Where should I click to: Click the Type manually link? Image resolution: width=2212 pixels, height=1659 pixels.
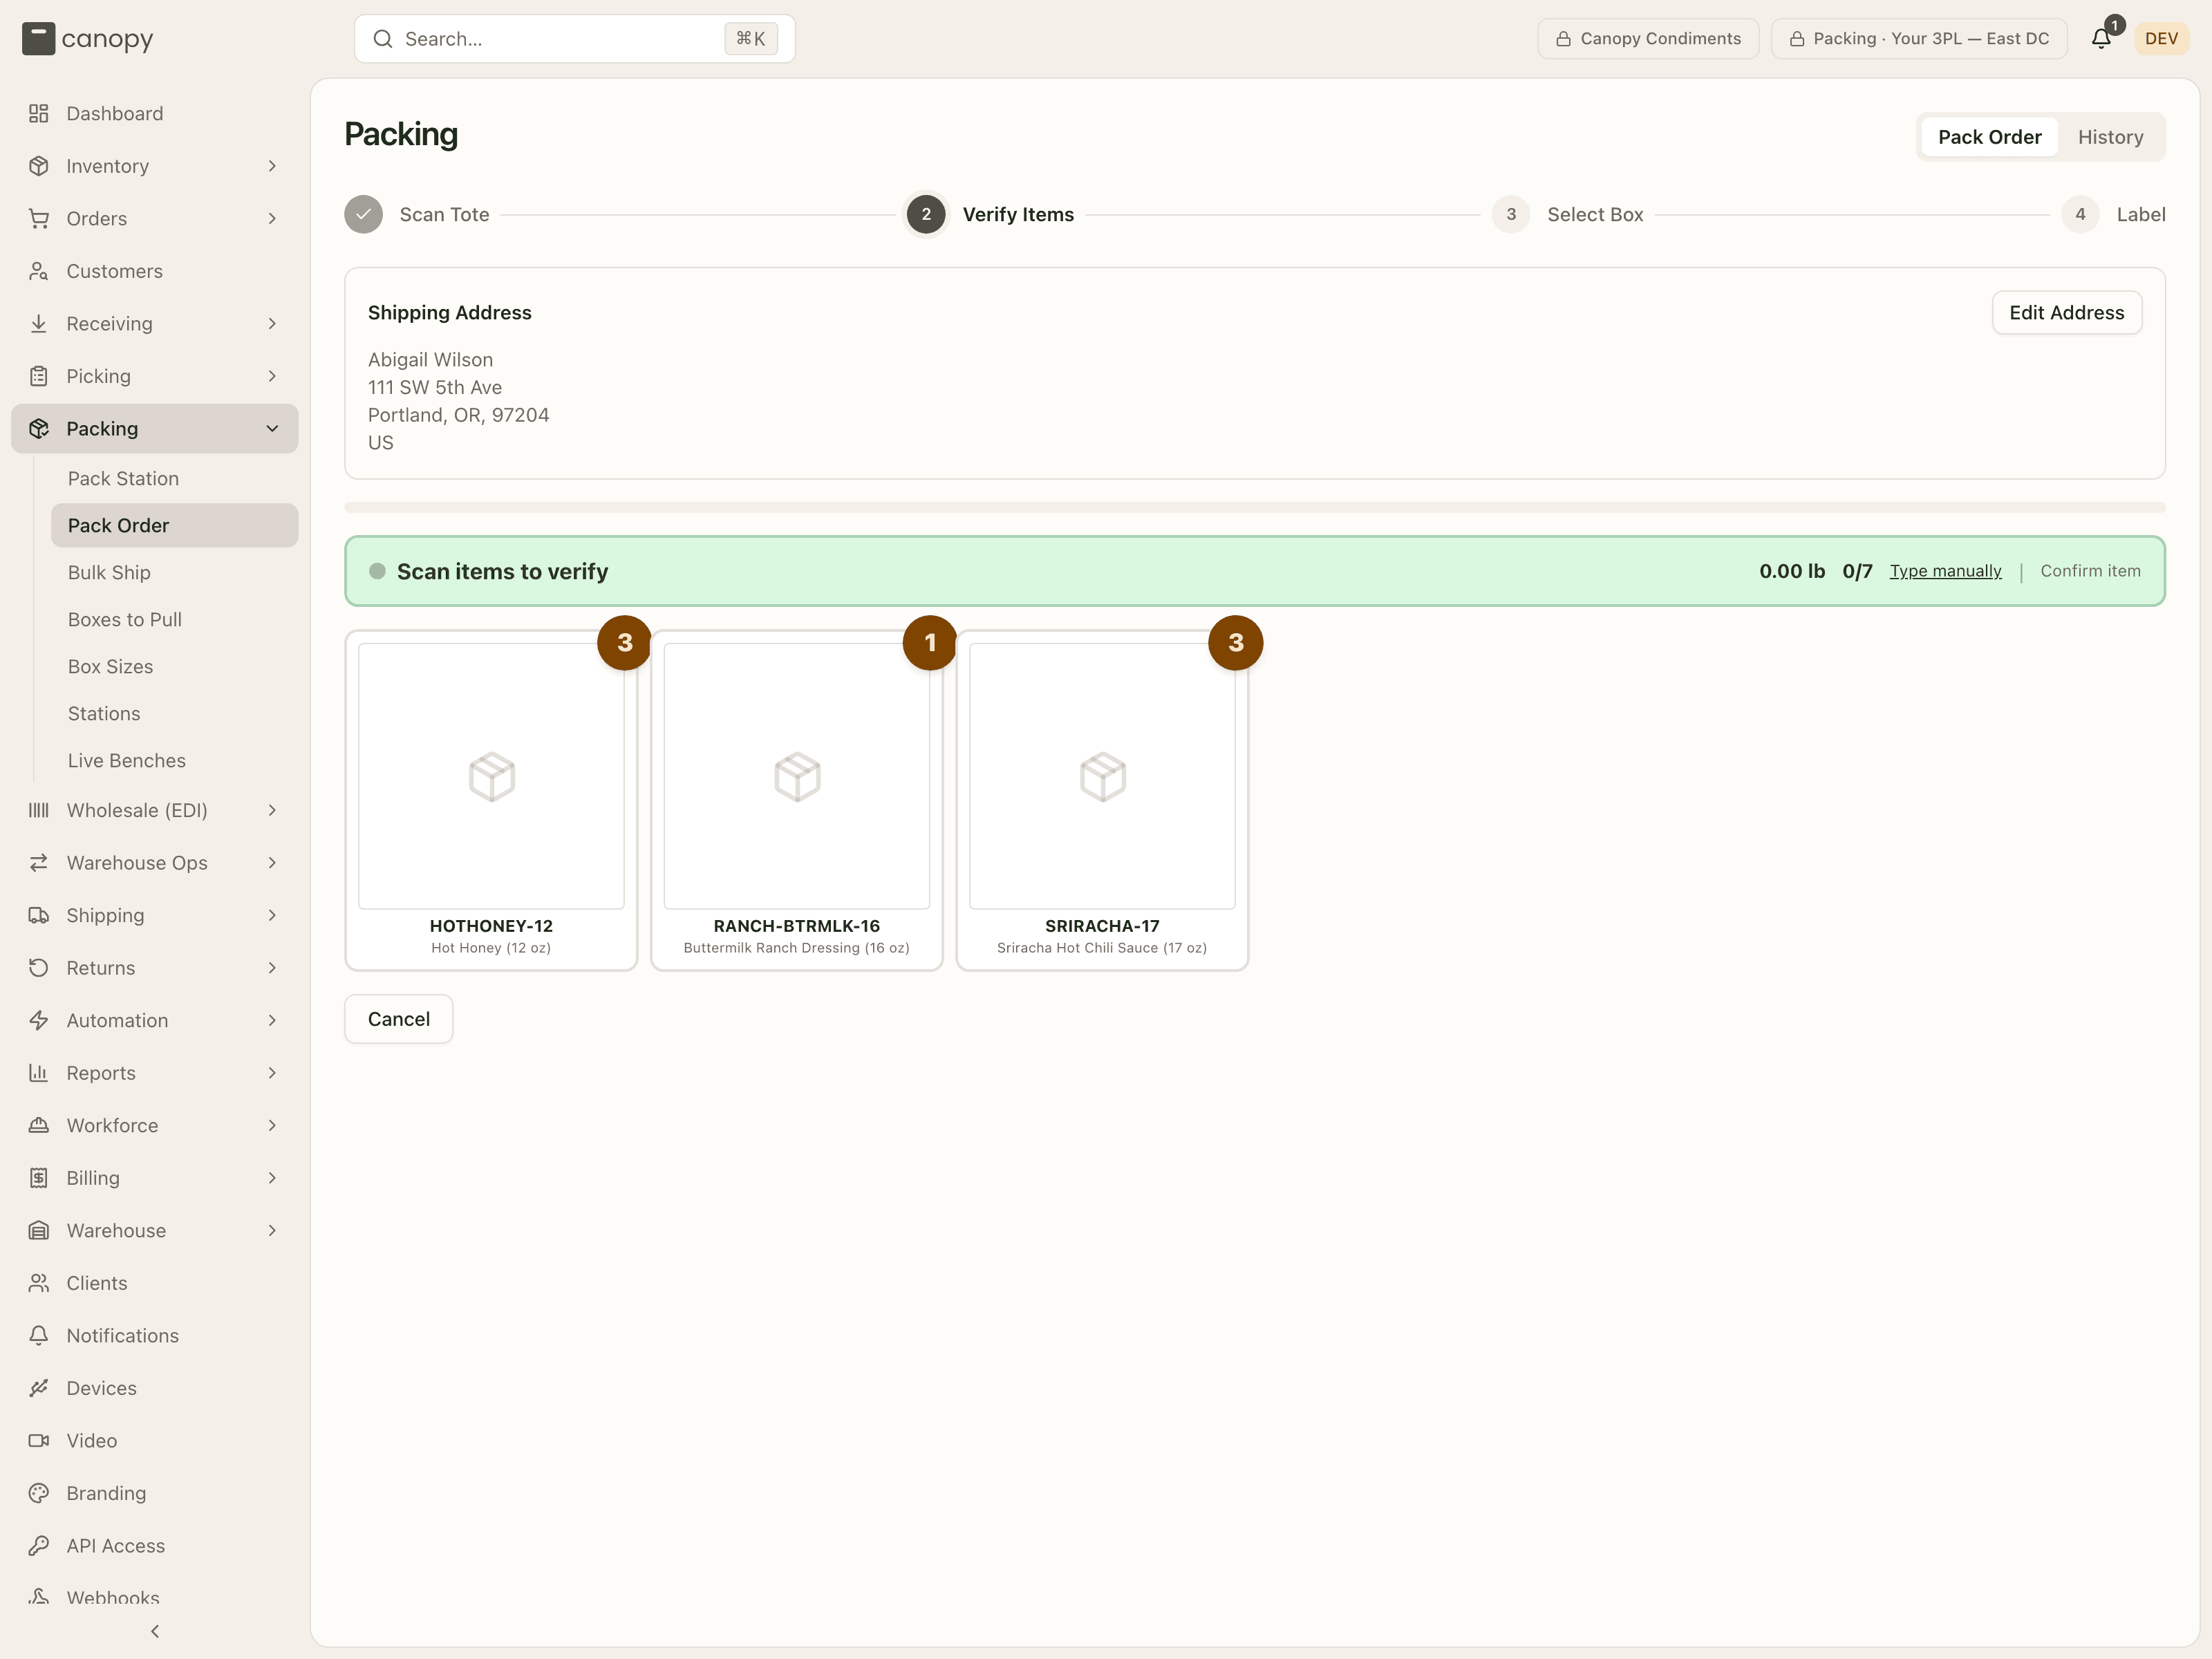point(1945,571)
